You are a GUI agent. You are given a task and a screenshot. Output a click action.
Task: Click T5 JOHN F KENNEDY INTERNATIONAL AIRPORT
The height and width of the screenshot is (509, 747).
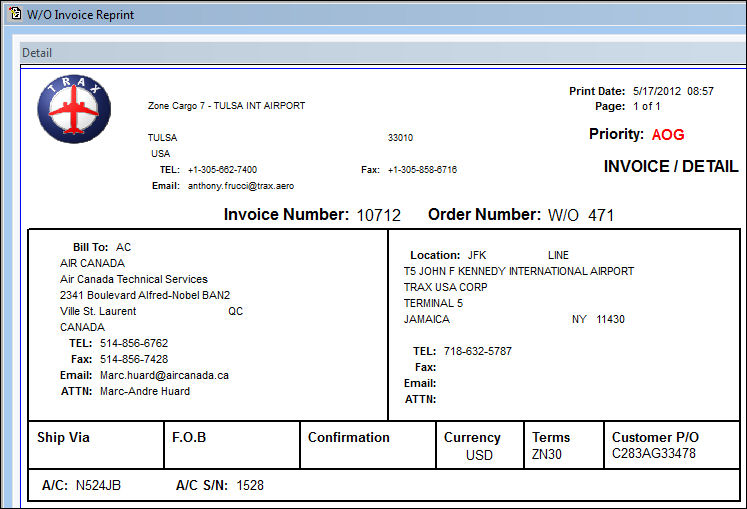[519, 271]
